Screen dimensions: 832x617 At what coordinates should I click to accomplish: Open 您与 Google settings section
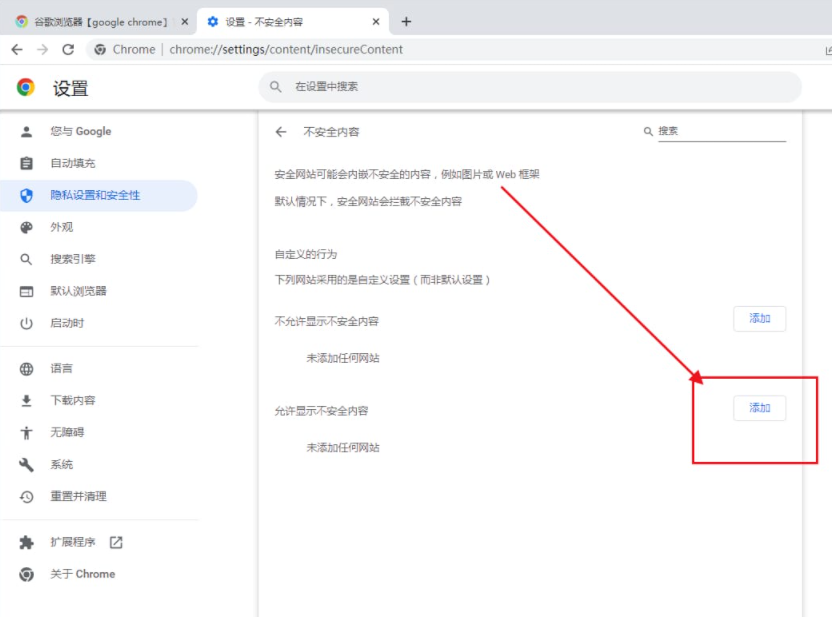[x=99, y=132]
